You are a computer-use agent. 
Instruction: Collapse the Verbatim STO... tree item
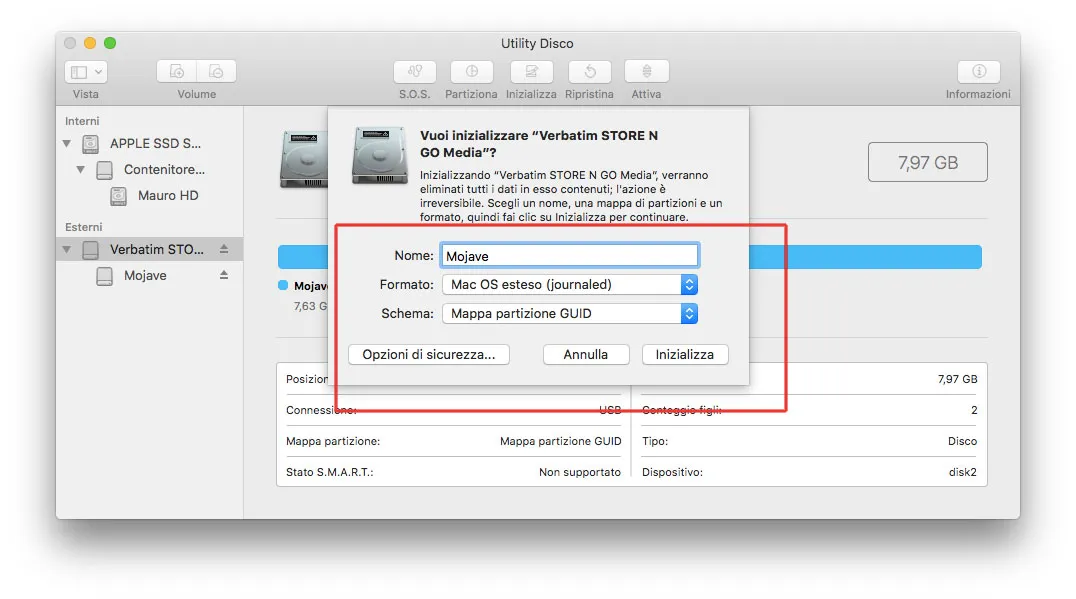coord(65,249)
